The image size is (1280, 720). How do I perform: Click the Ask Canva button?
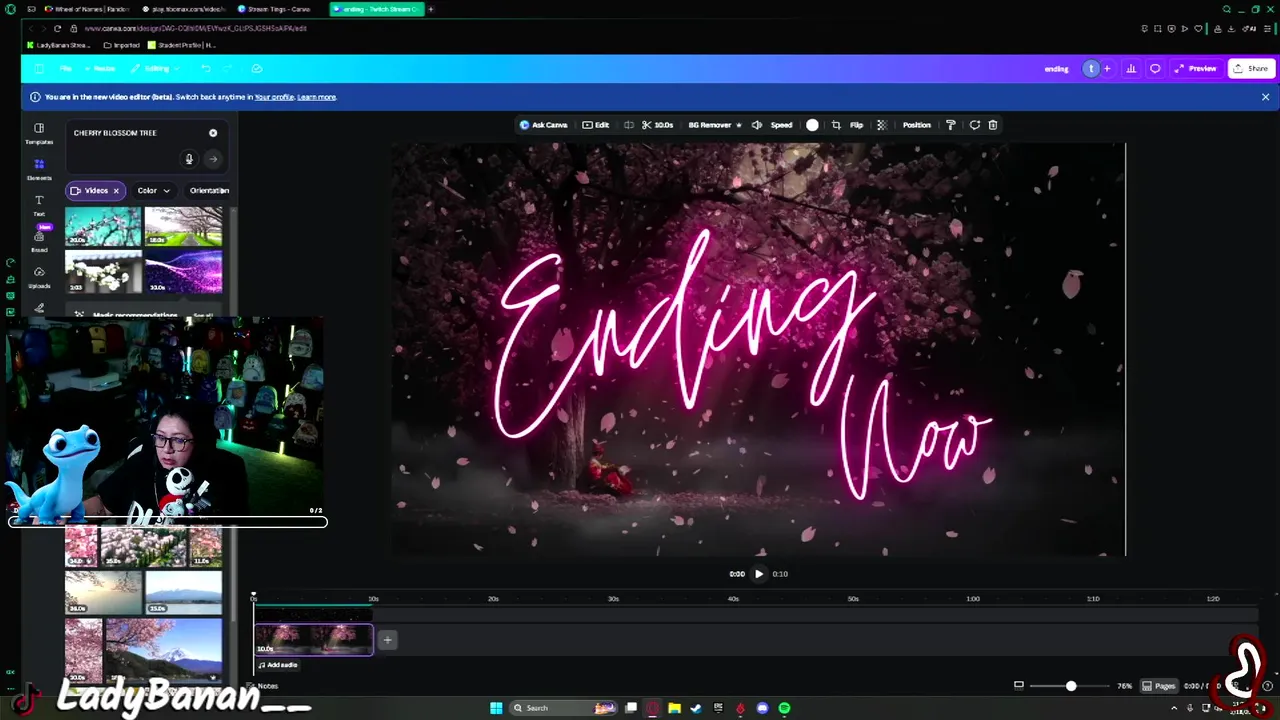point(543,125)
